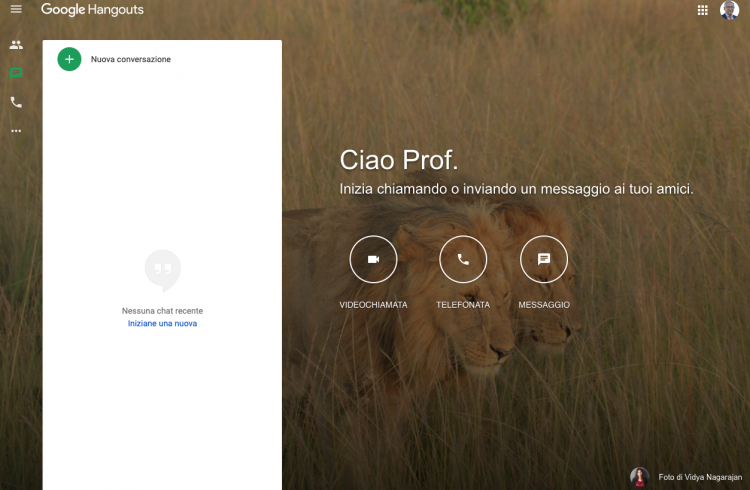
Task: Click the photographer's avatar thumbnail
Action: [x=639, y=477]
